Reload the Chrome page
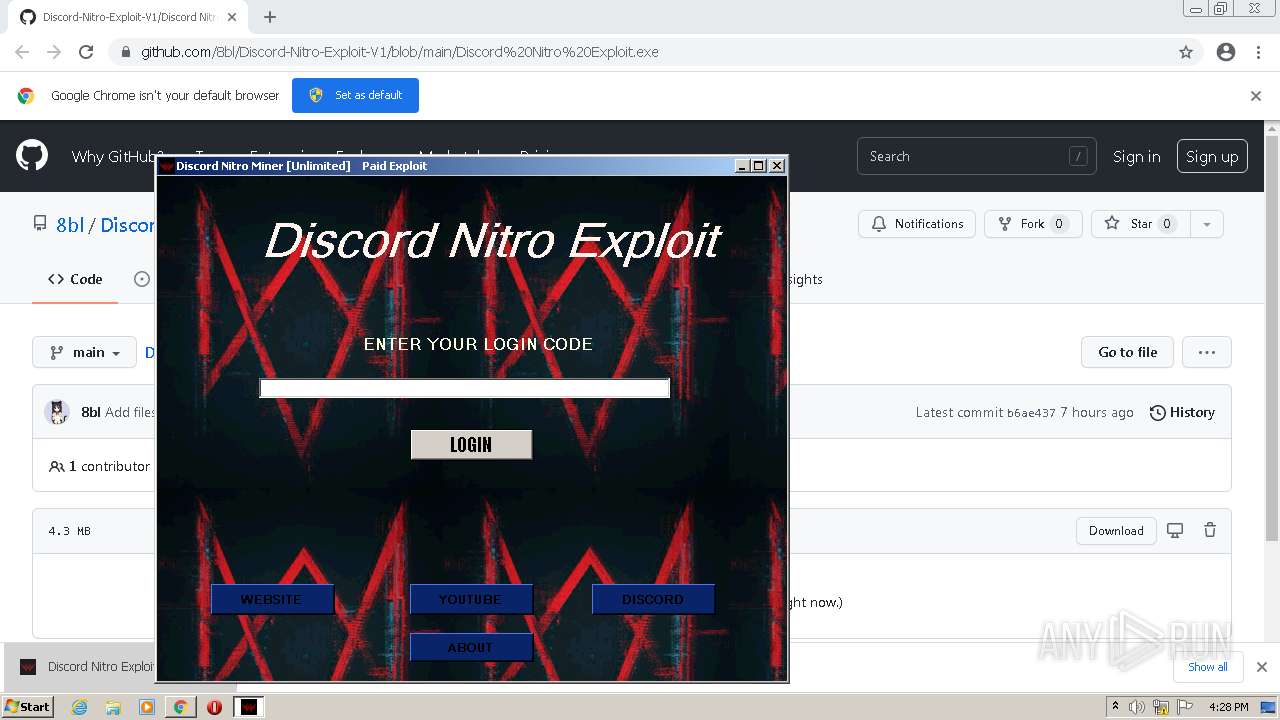This screenshot has height=720, width=1280. pos(86,52)
